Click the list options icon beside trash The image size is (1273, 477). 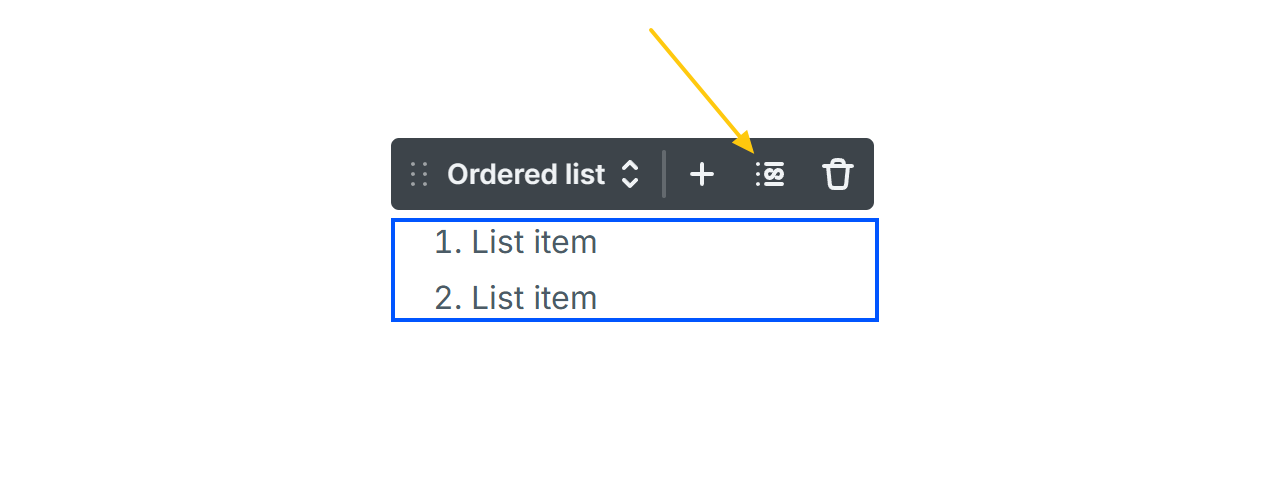[x=770, y=174]
